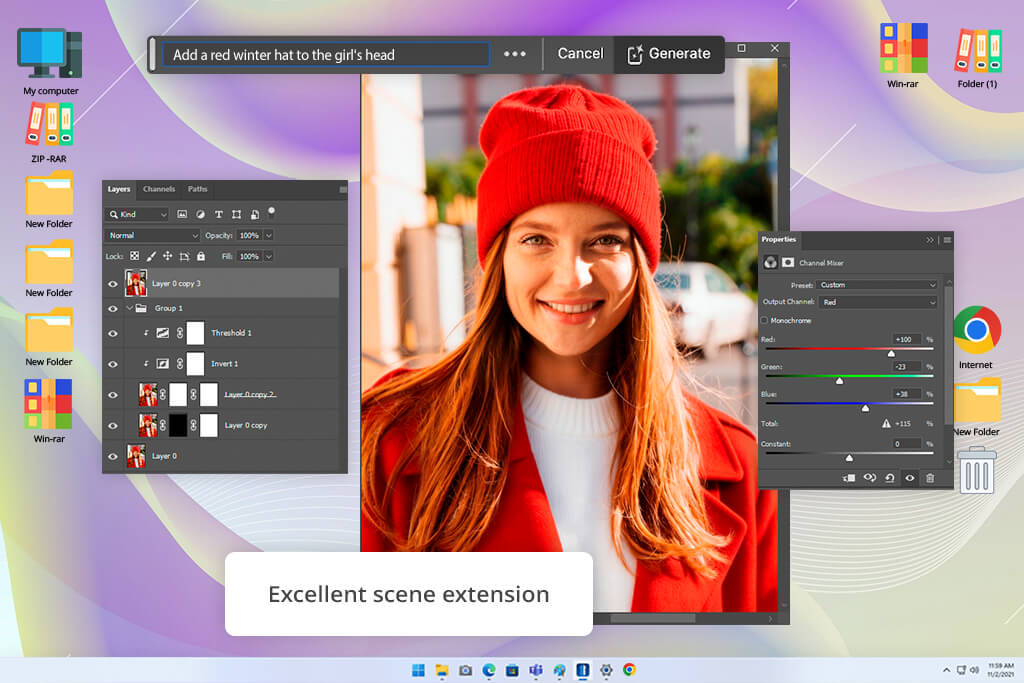Open the Recycle Bin desktop icon

pos(976,469)
